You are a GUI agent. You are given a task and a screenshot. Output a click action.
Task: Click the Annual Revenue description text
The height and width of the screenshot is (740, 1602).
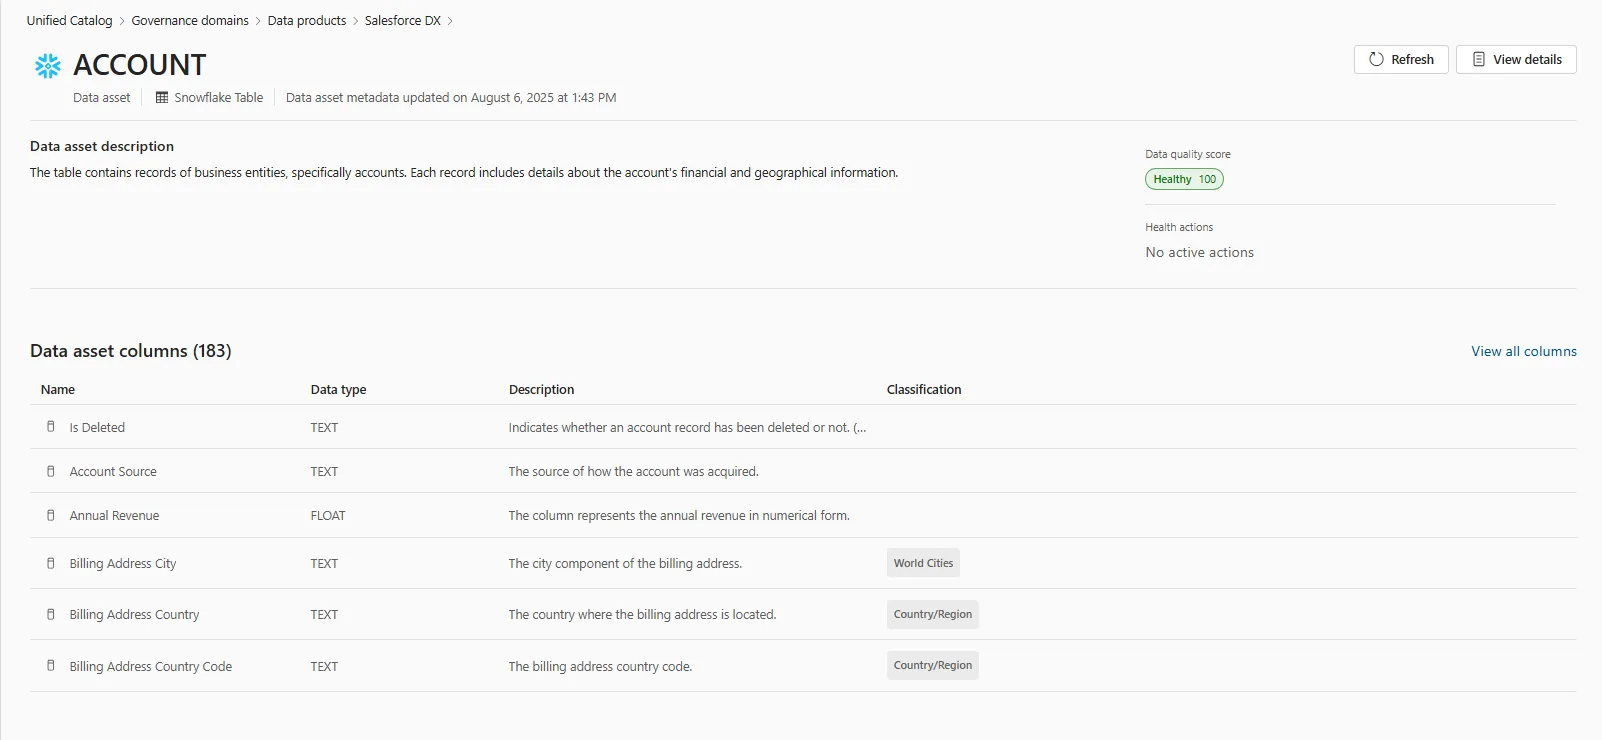click(x=679, y=515)
